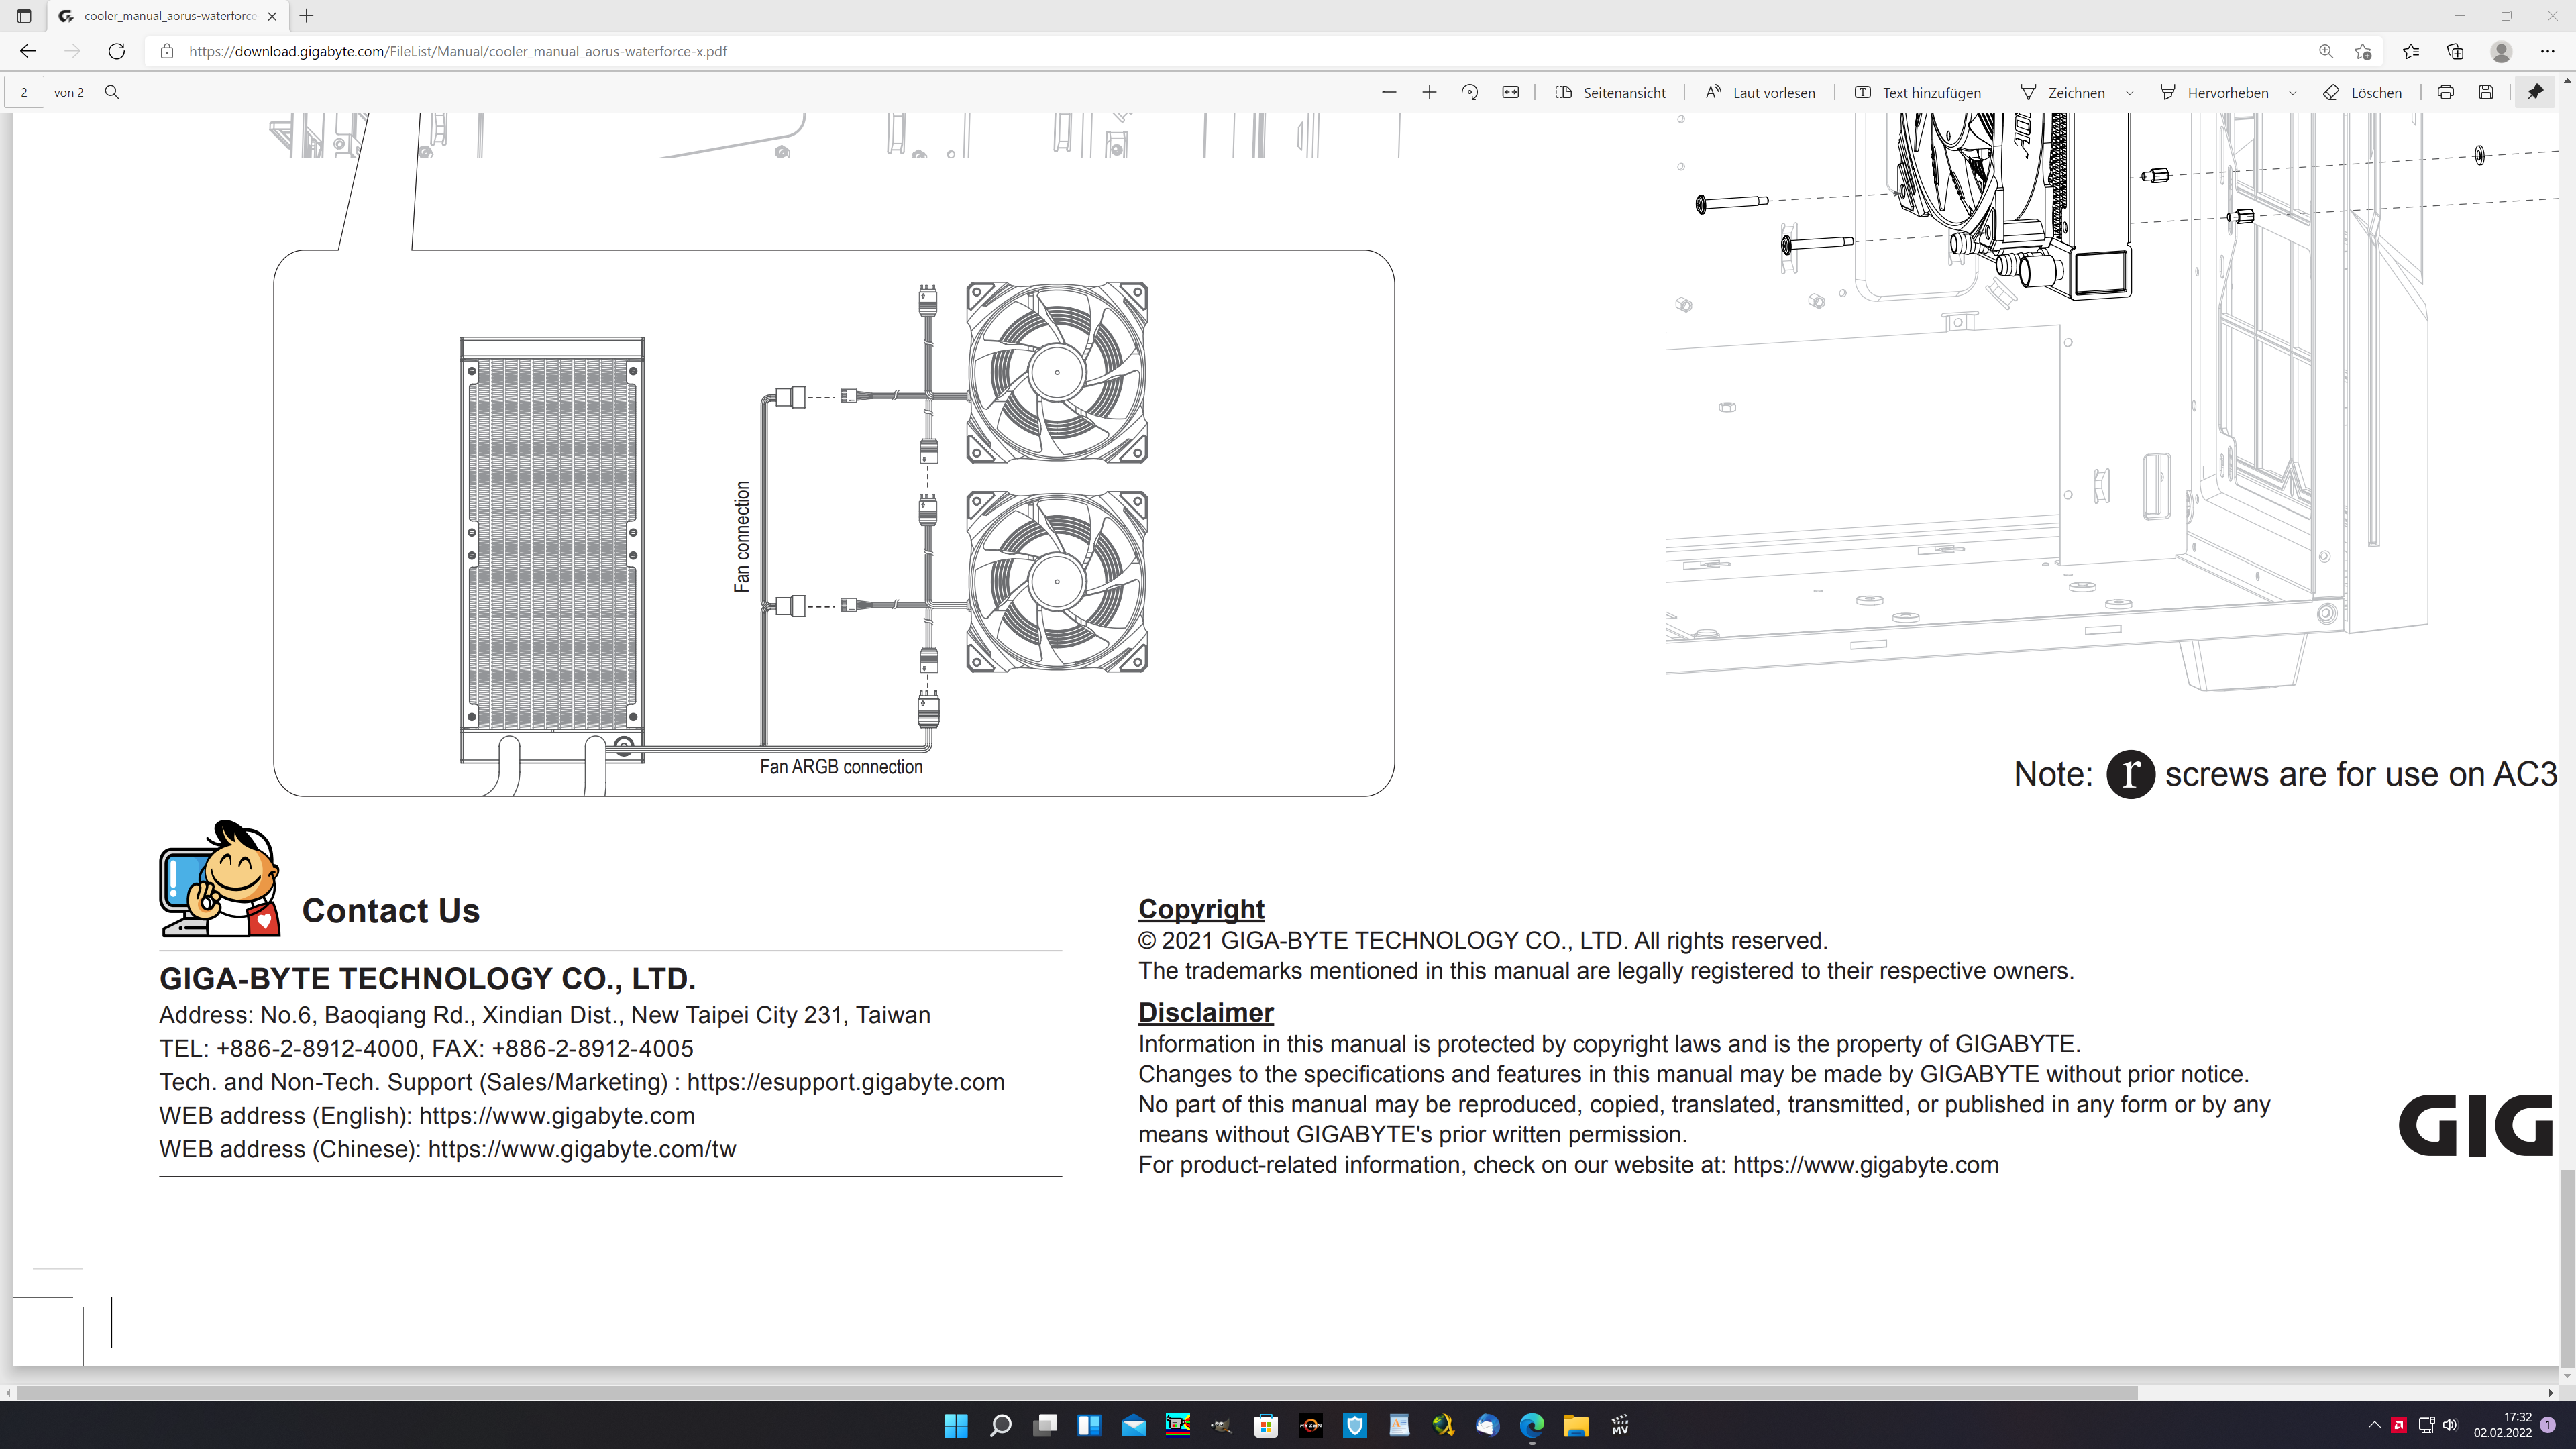The width and height of the screenshot is (2576, 1449).
Task: Rotate the PDF page
Action: [1469, 92]
